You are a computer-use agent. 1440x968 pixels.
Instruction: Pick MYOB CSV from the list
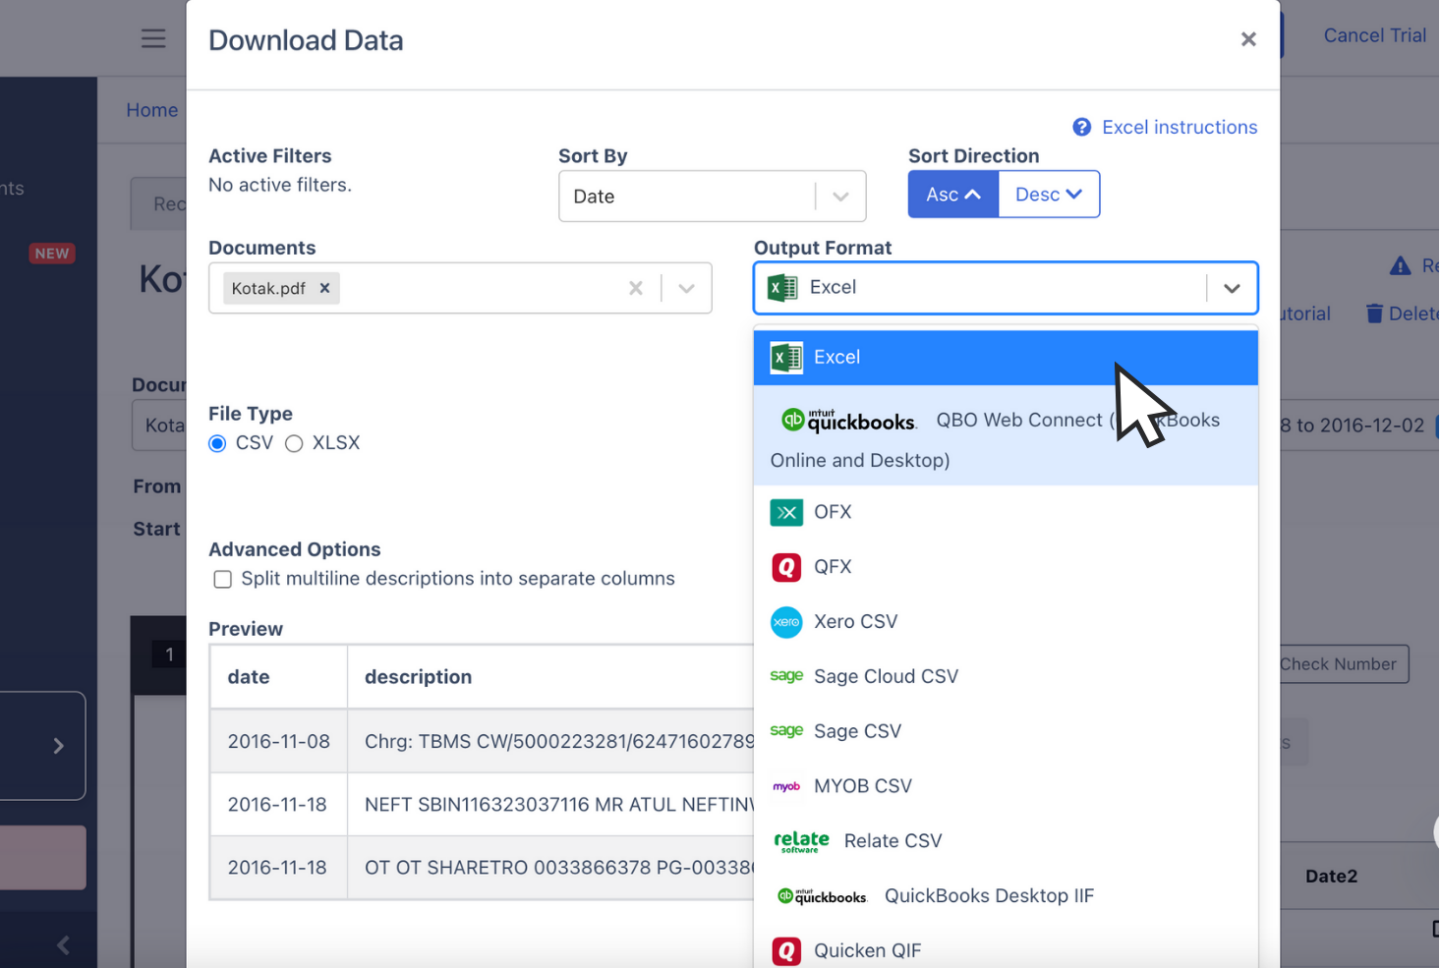click(1006, 787)
